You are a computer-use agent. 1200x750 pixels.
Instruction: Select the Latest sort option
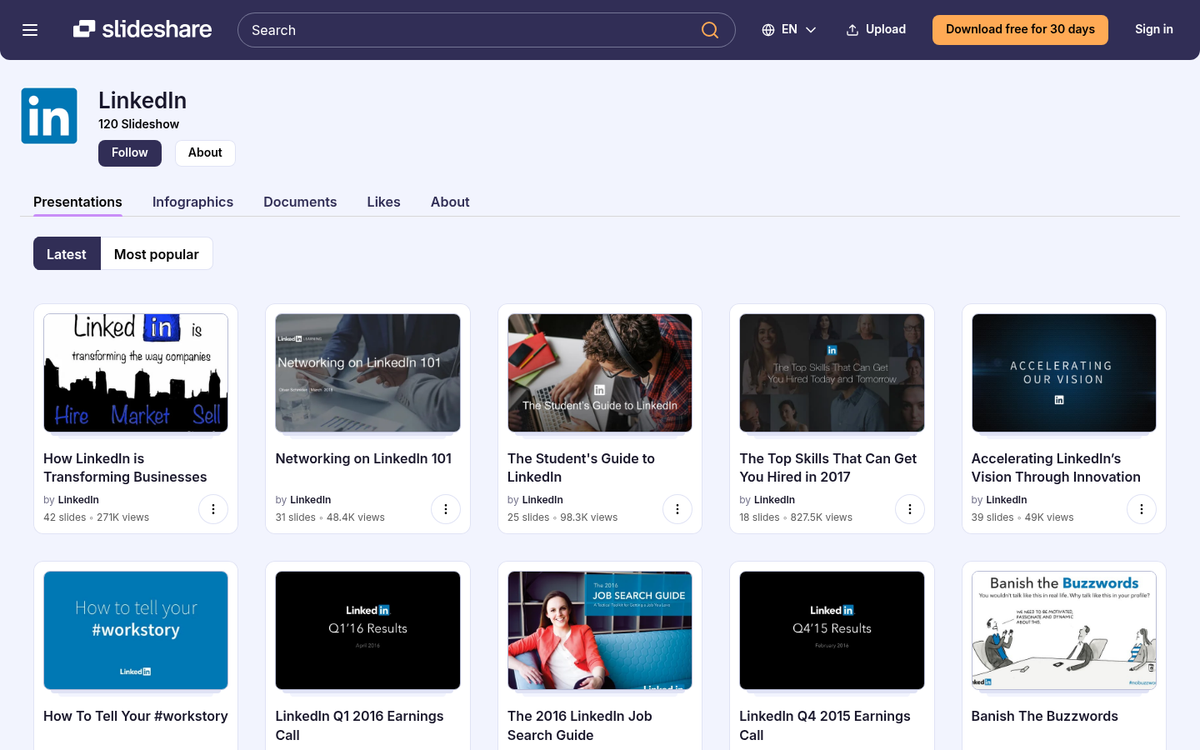point(66,254)
